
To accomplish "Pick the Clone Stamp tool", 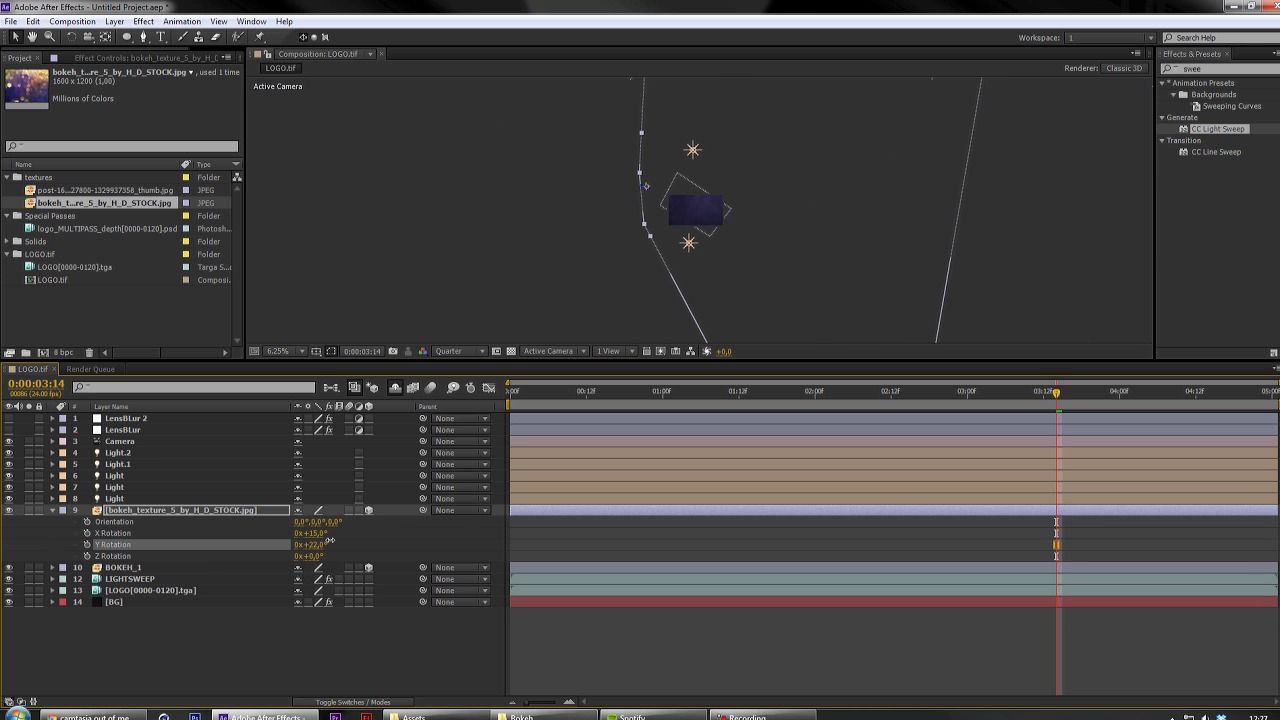I will click(198, 37).
